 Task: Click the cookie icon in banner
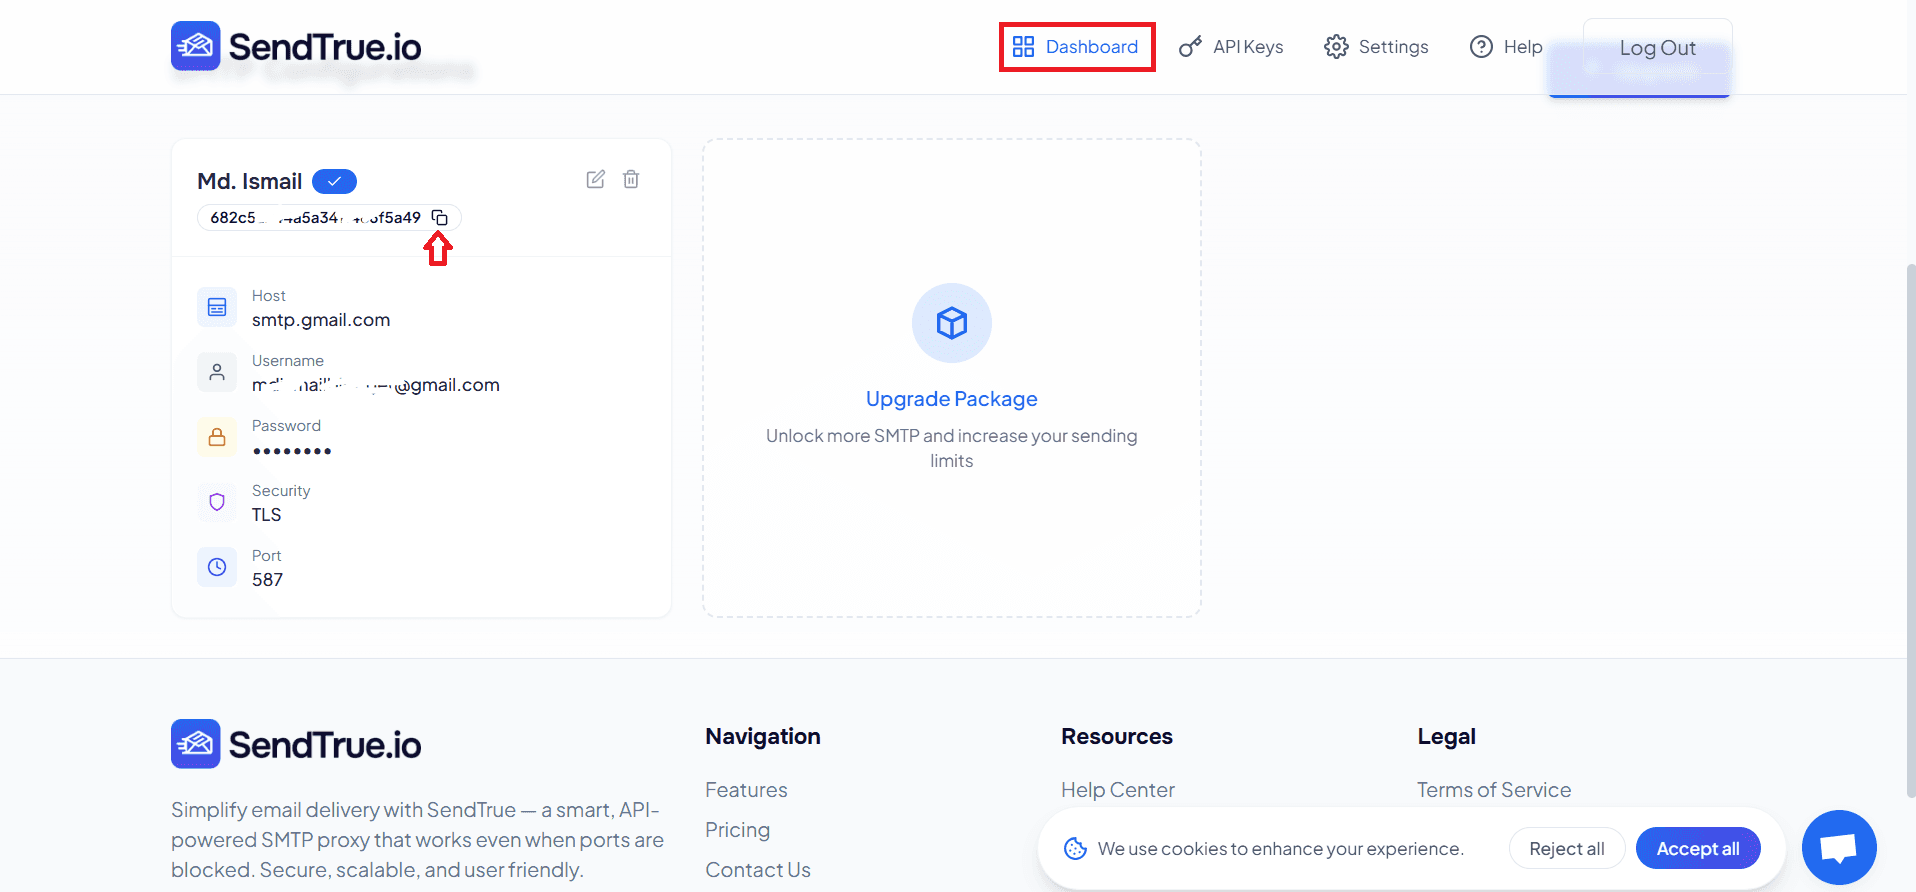(1075, 849)
